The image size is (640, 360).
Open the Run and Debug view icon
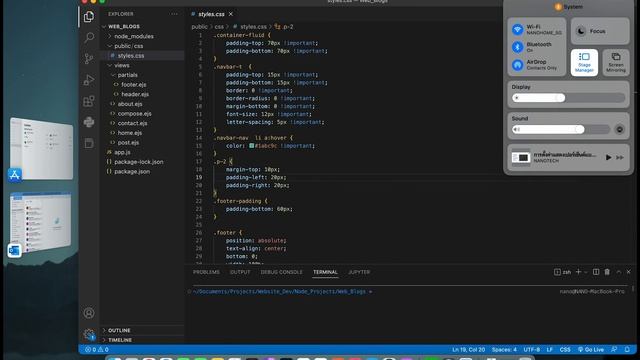[x=89, y=80]
